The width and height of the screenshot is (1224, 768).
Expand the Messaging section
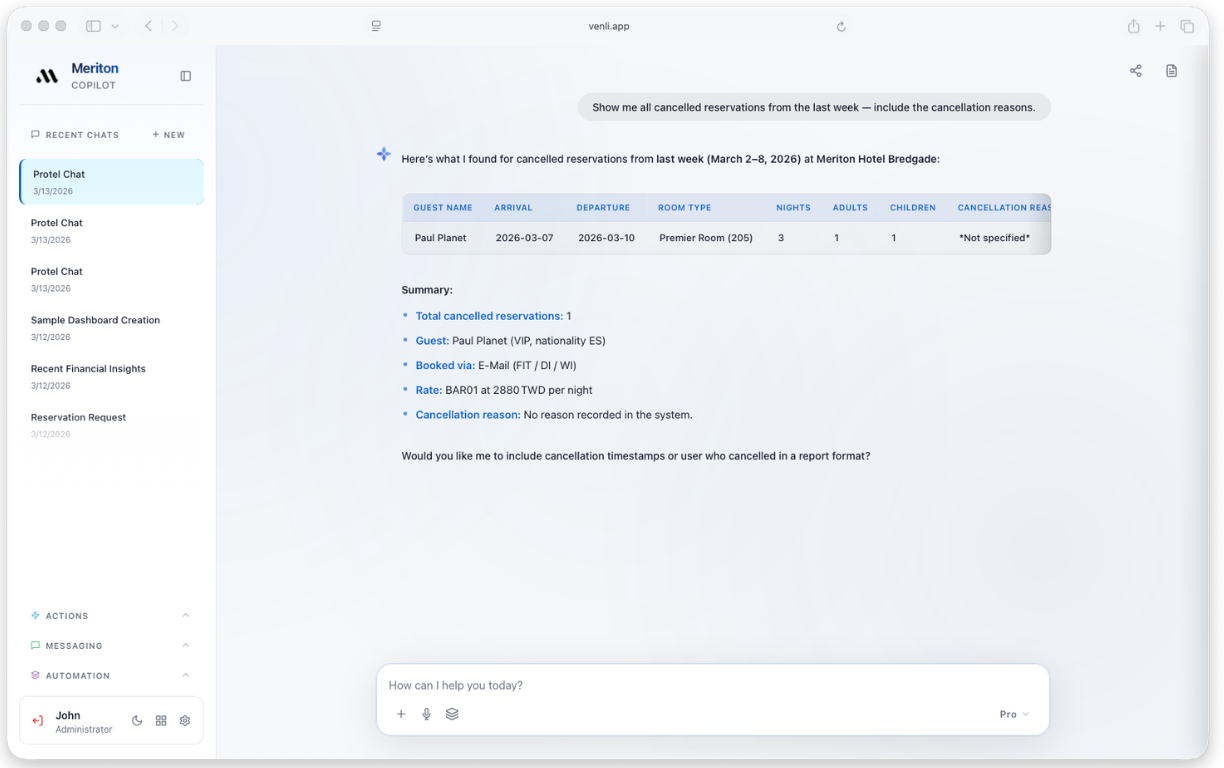coord(111,646)
